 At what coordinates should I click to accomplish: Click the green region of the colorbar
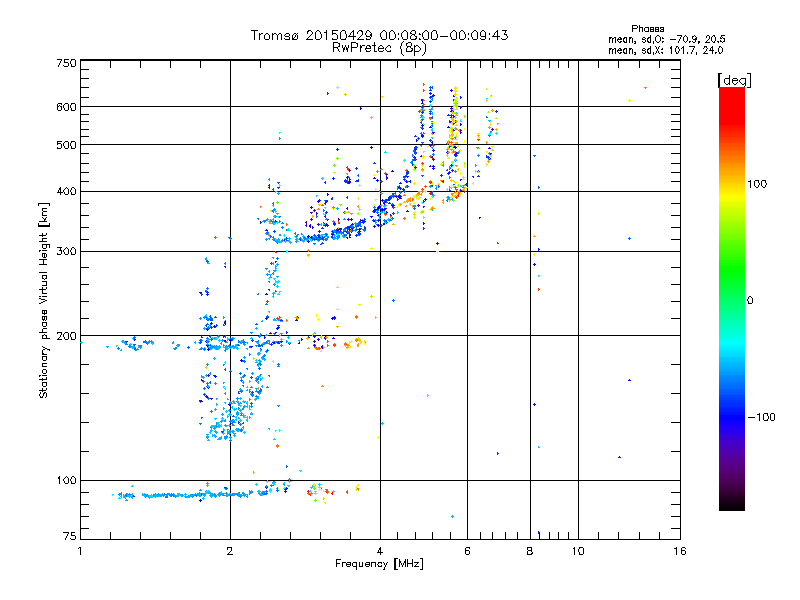[x=732, y=270]
